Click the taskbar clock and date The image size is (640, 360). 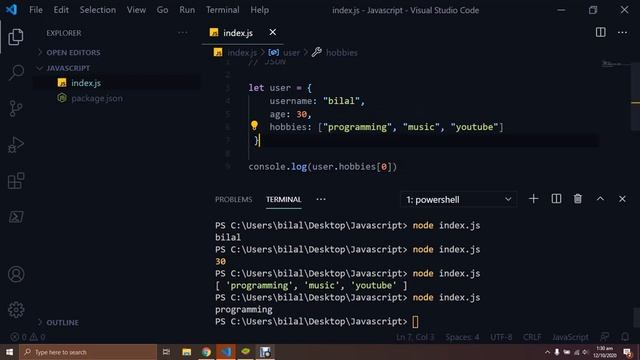[x=604, y=352]
